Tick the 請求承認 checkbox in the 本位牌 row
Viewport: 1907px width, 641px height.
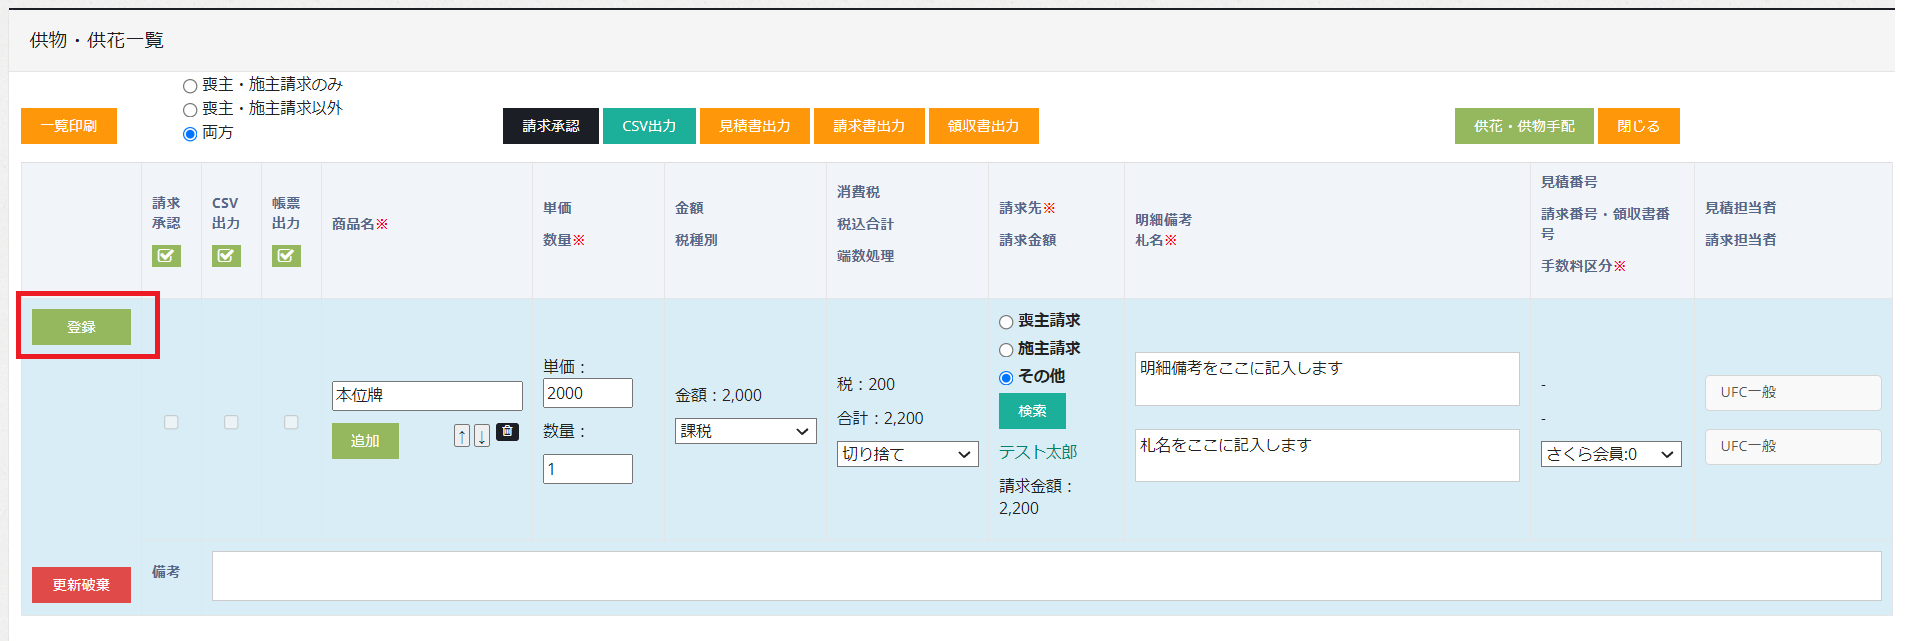[x=171, y=422]
